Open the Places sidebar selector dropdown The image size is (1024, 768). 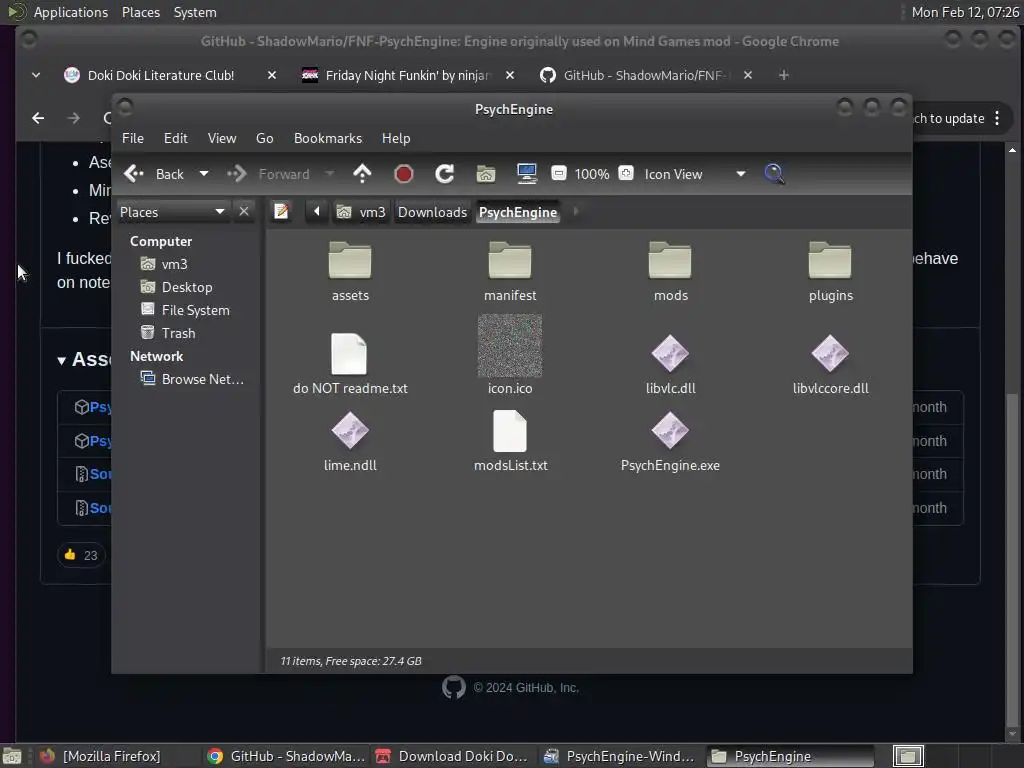click(172, 212)
